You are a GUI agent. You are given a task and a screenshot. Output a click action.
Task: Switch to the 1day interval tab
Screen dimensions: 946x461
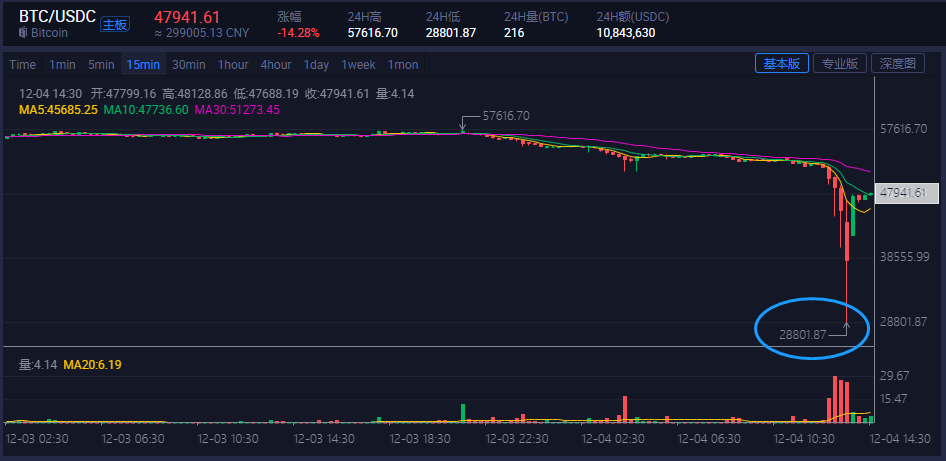coord(316,65)
